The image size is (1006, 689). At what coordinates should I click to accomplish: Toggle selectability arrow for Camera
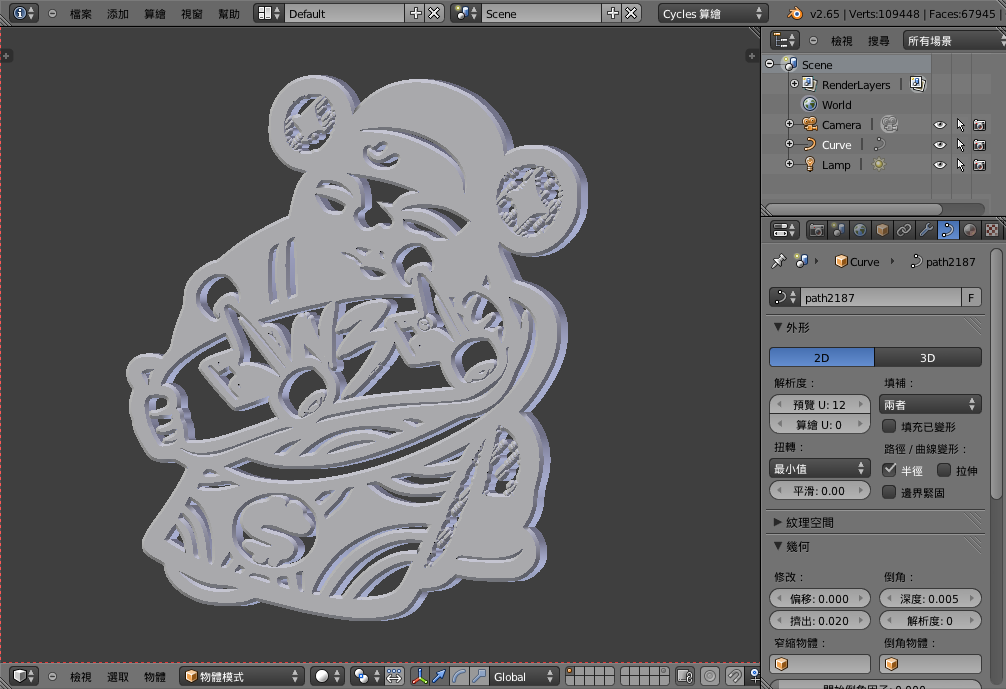(x=960, y=125)
